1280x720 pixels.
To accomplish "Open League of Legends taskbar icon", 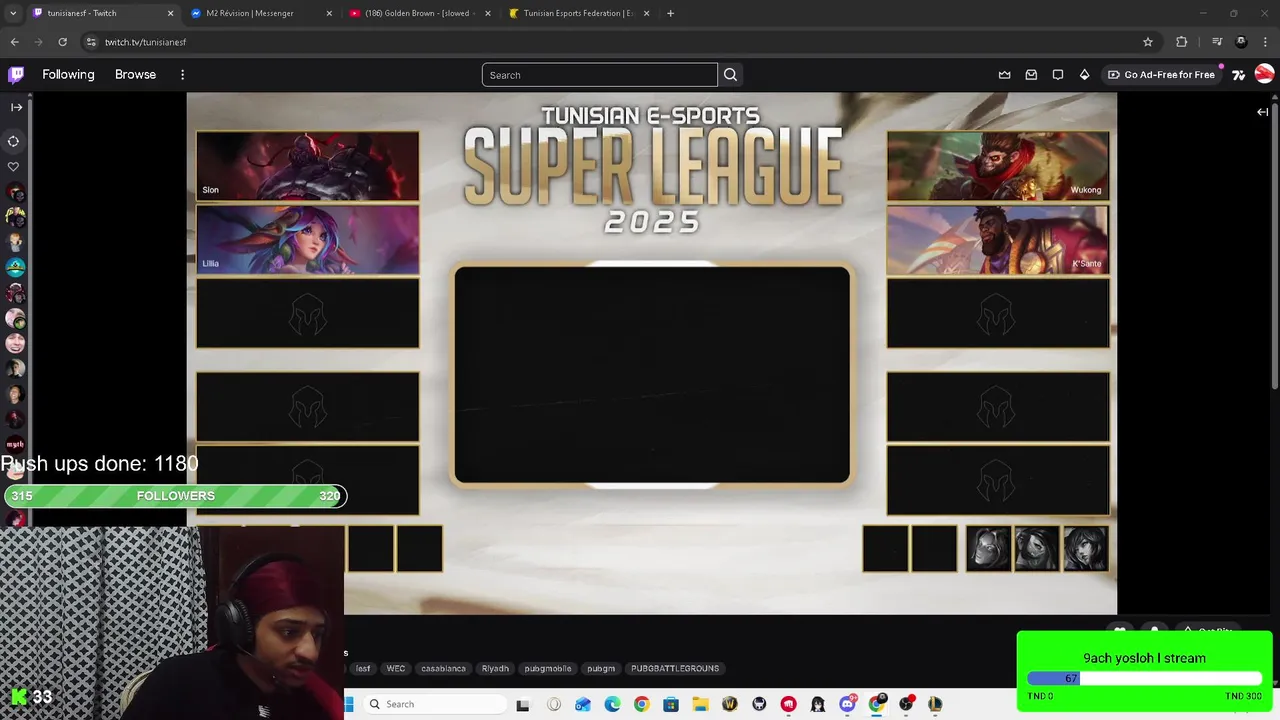I will (x=935, y=705).
